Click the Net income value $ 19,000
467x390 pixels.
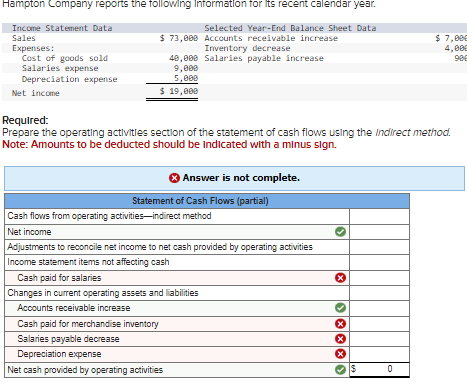click(179, 91)
